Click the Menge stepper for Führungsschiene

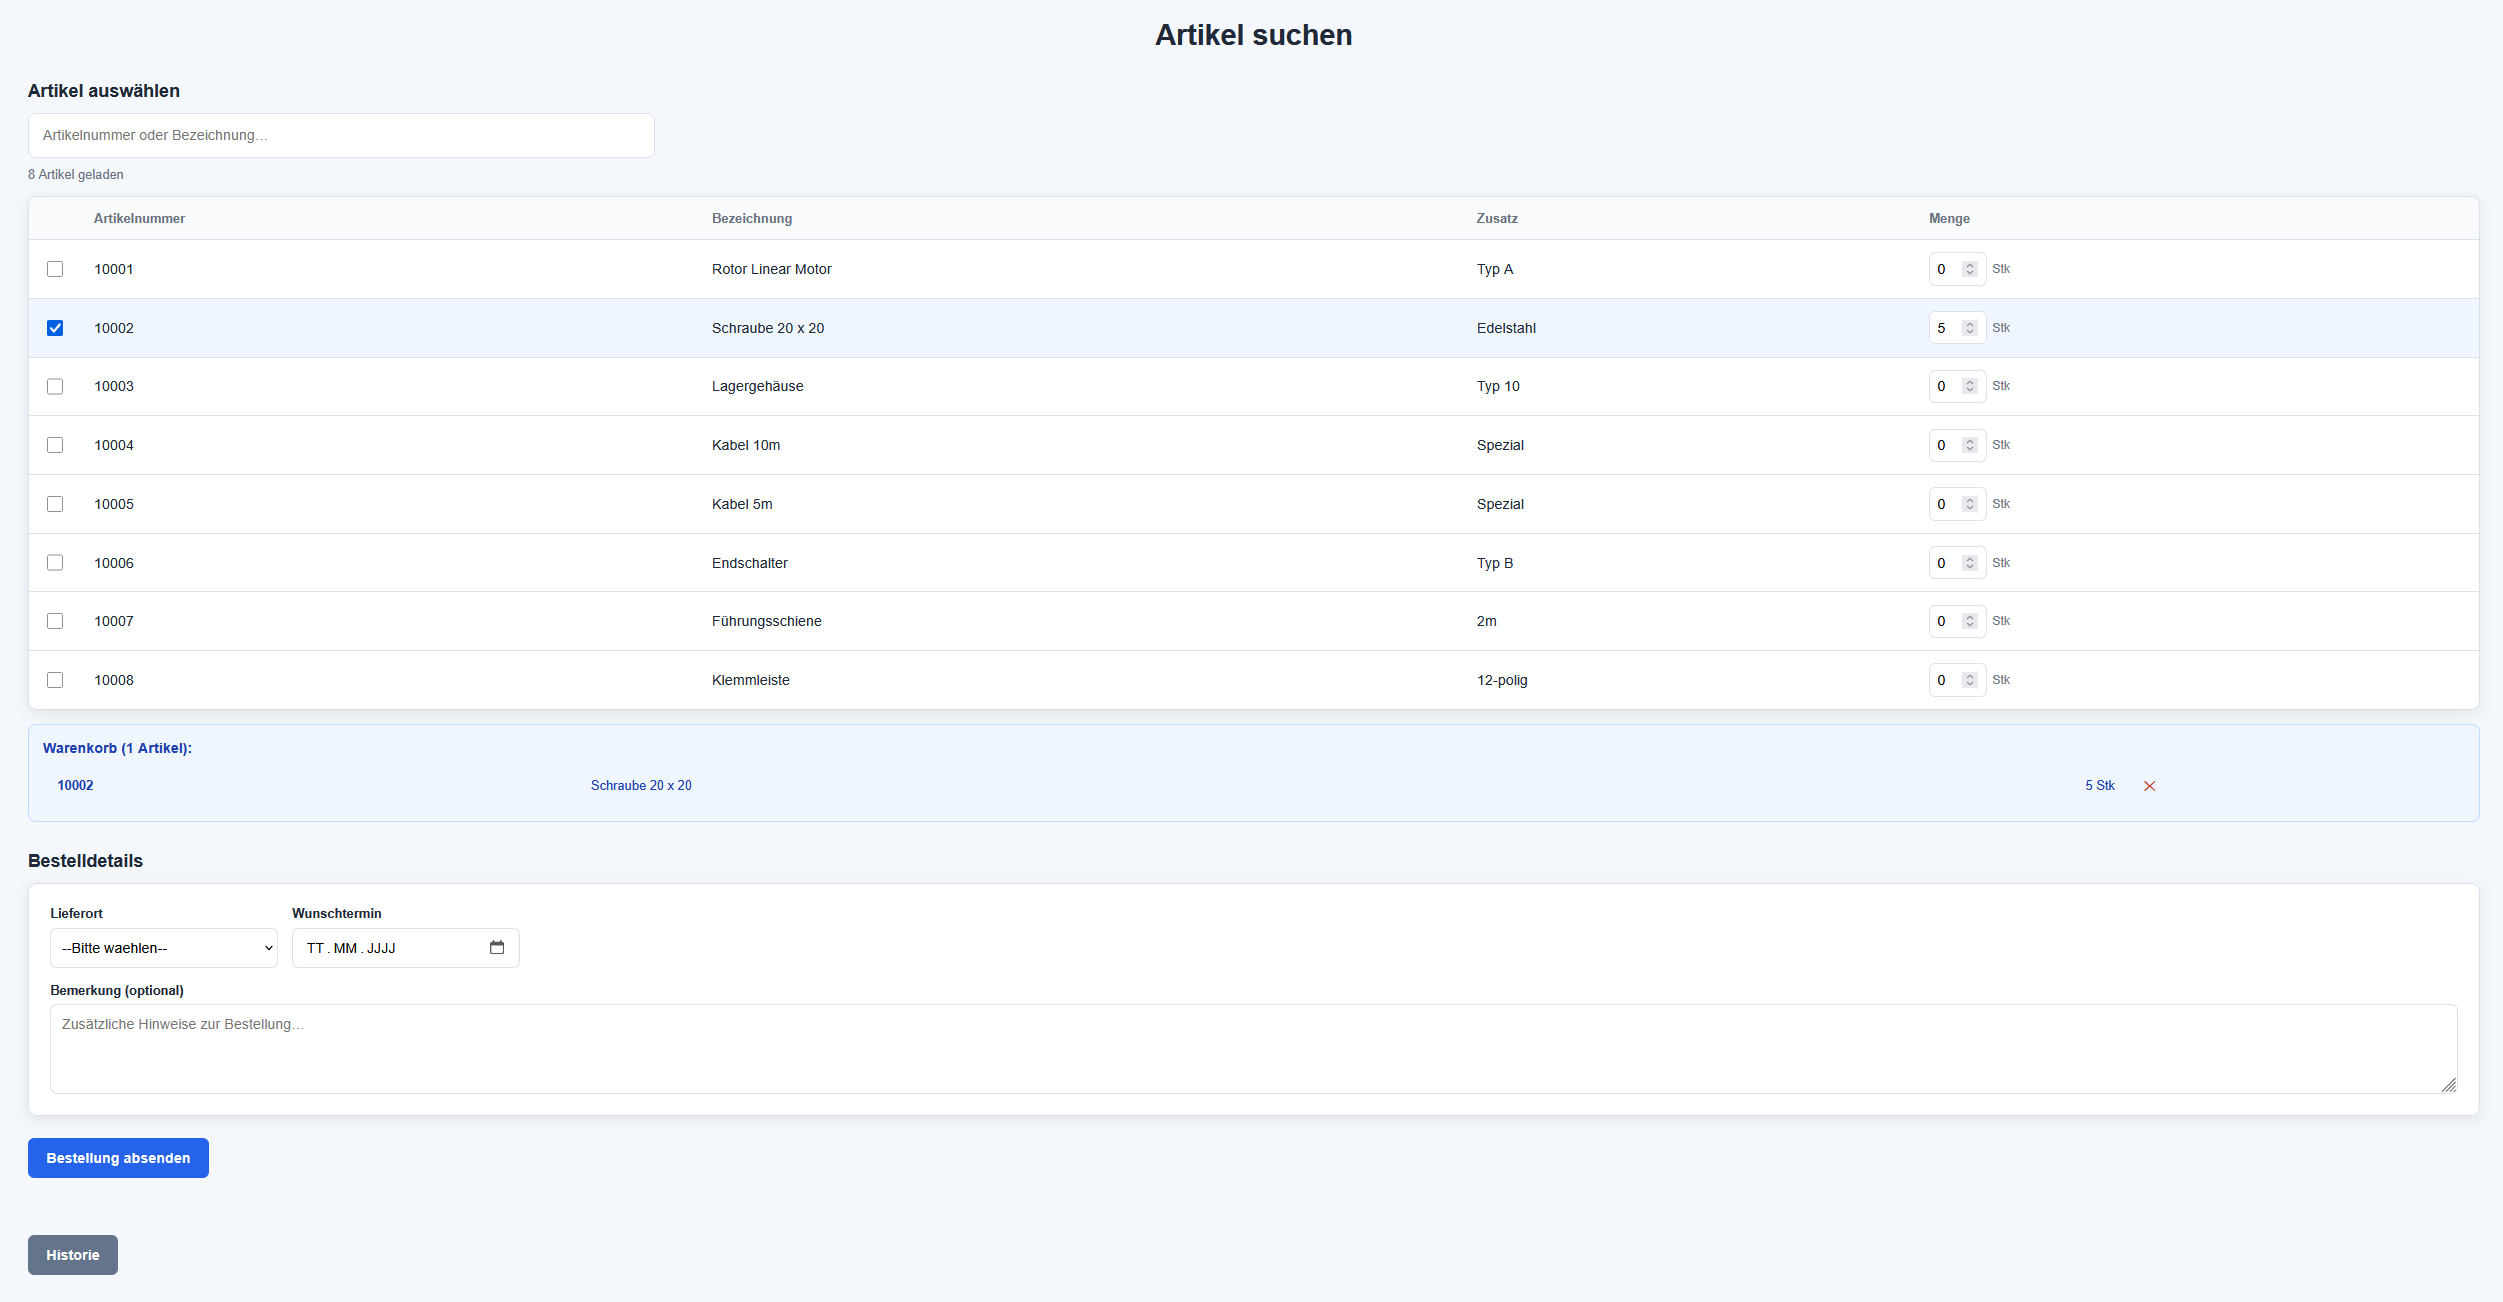point(1969,621)
